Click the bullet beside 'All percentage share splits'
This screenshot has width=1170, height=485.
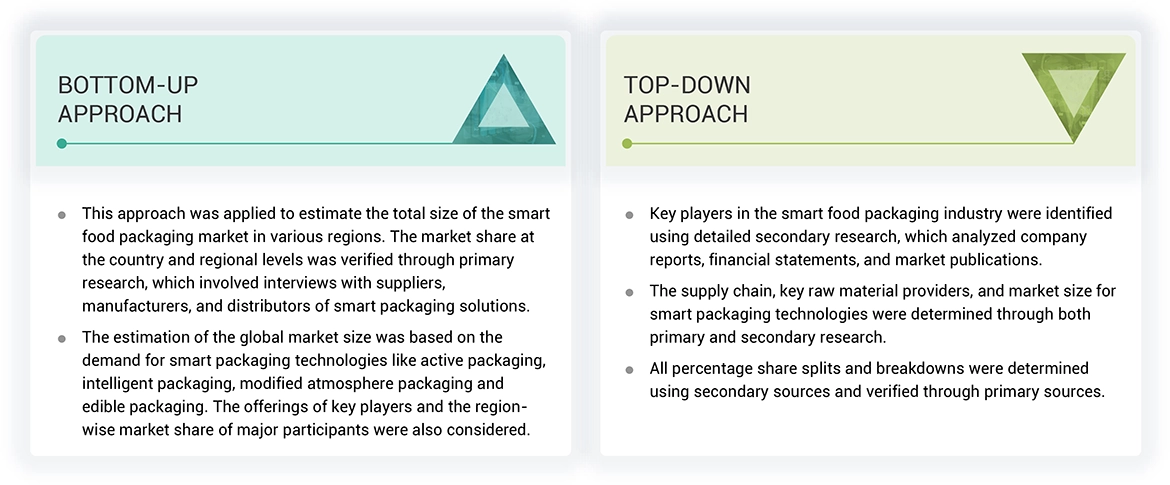(x=629, y=369)
